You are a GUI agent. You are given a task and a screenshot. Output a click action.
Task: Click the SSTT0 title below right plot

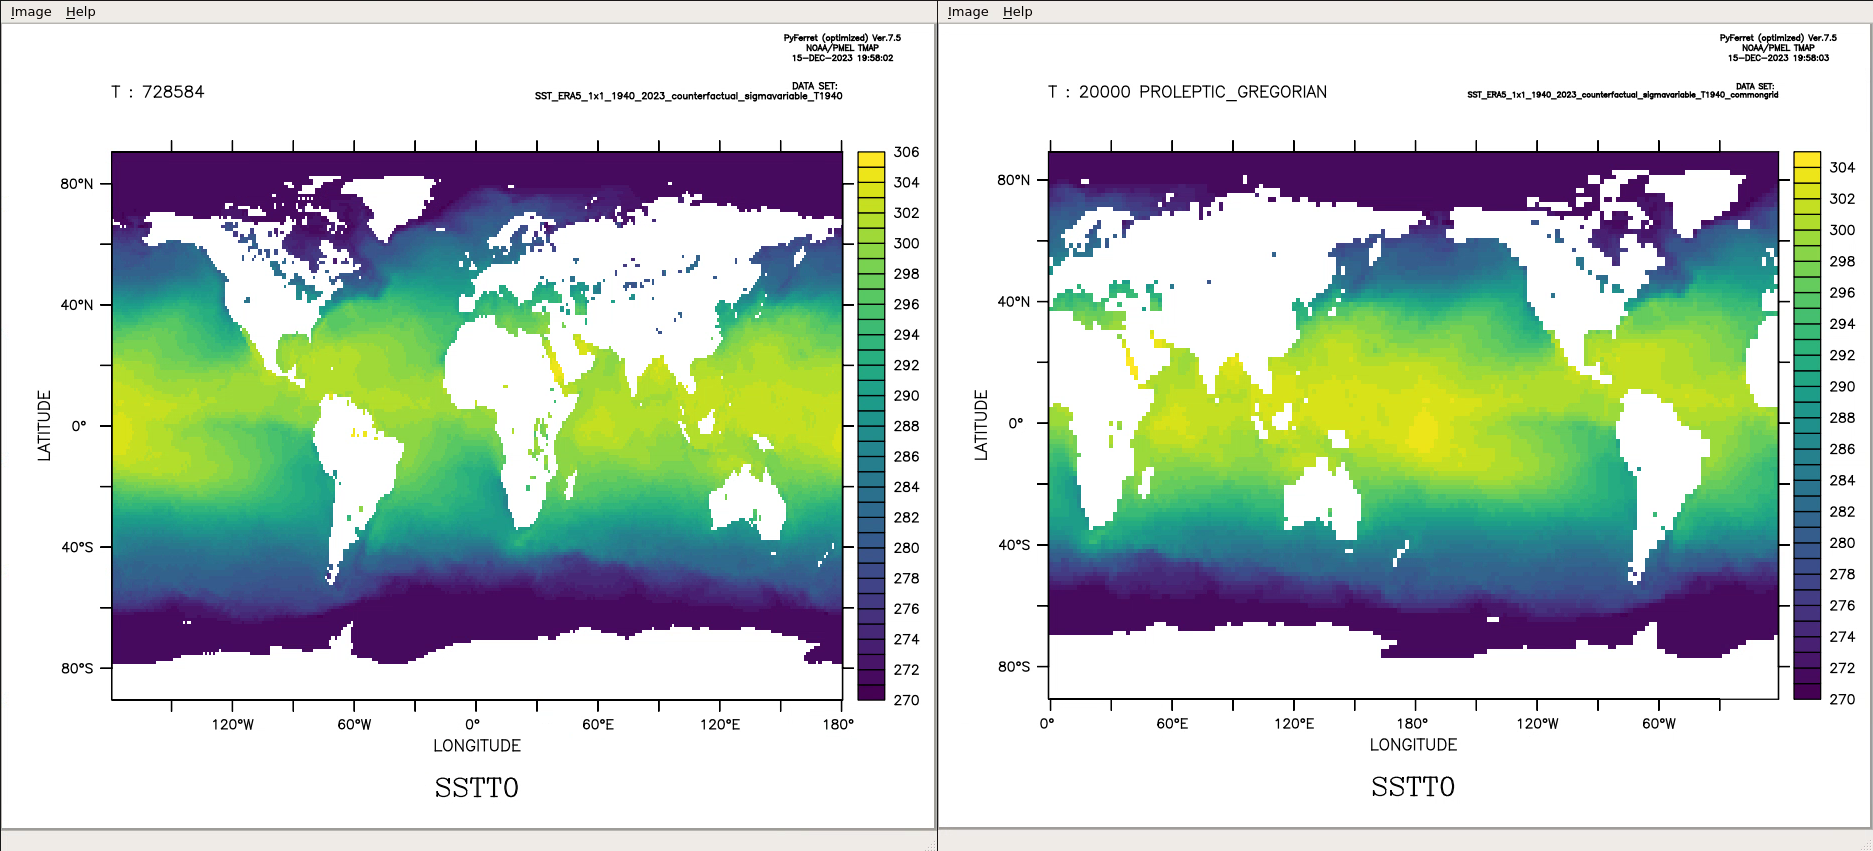1412,787
